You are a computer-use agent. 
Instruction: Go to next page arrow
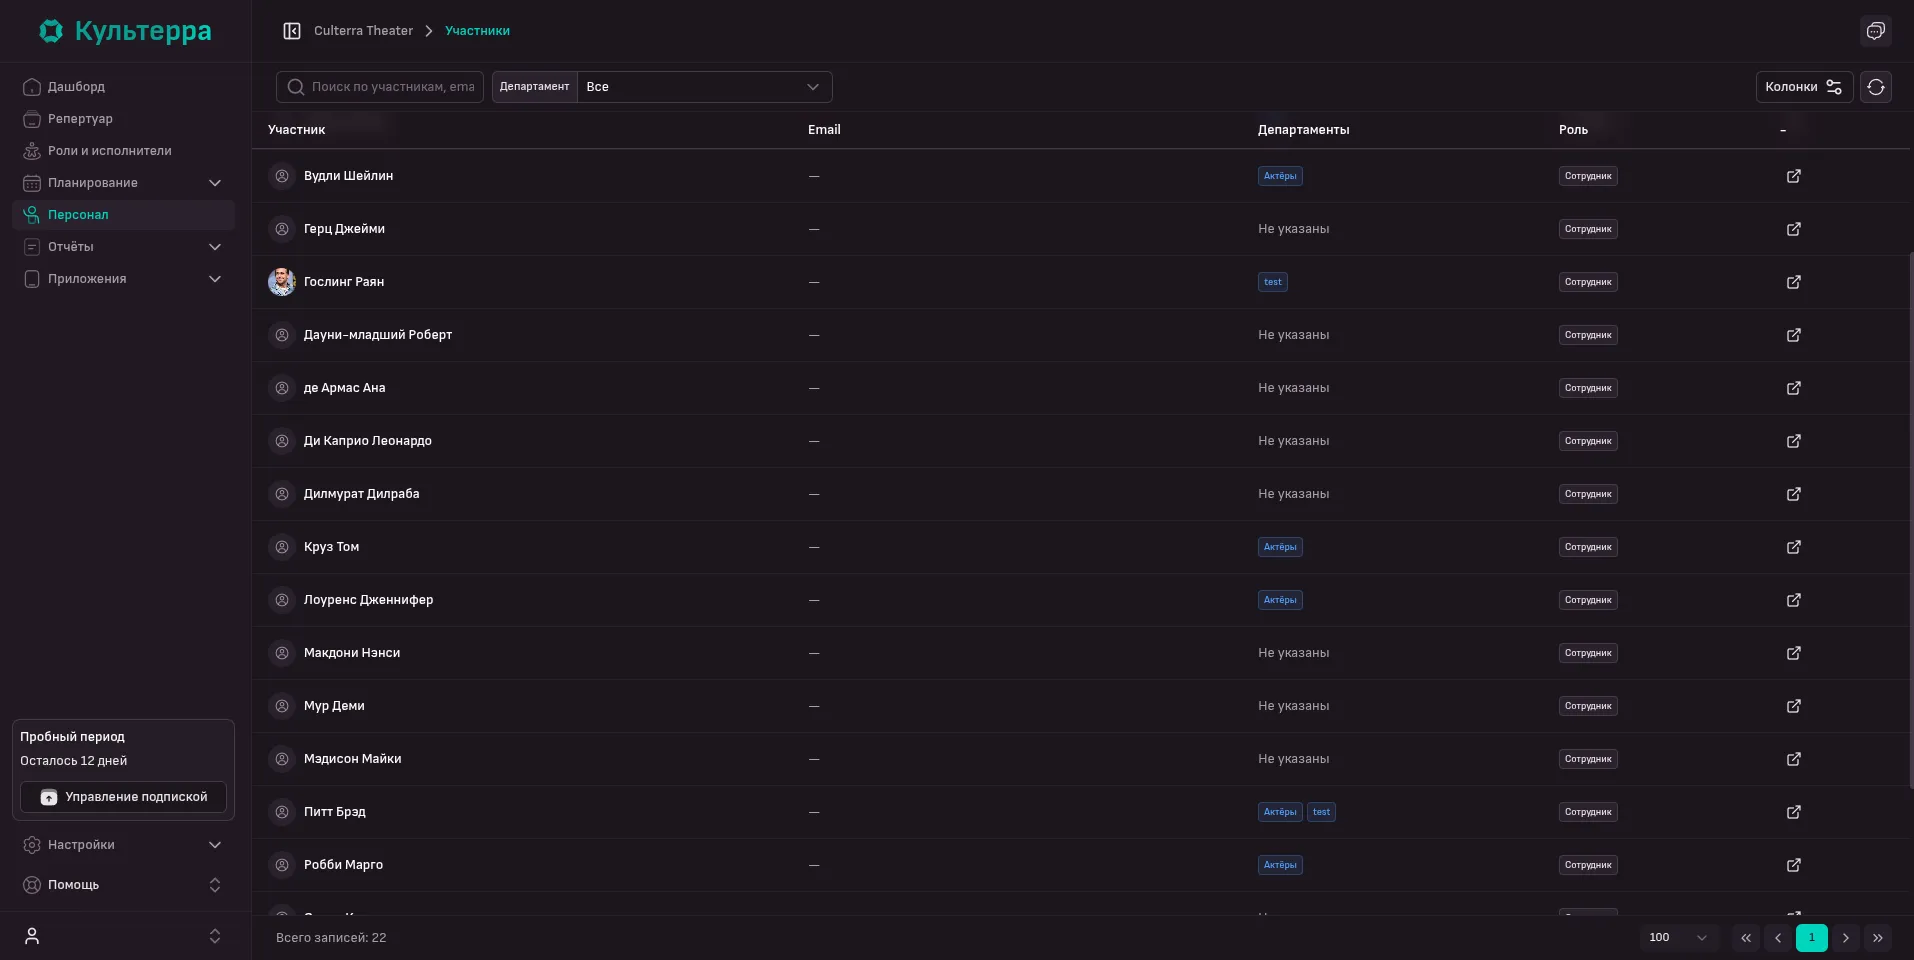tap(1846, 938)
